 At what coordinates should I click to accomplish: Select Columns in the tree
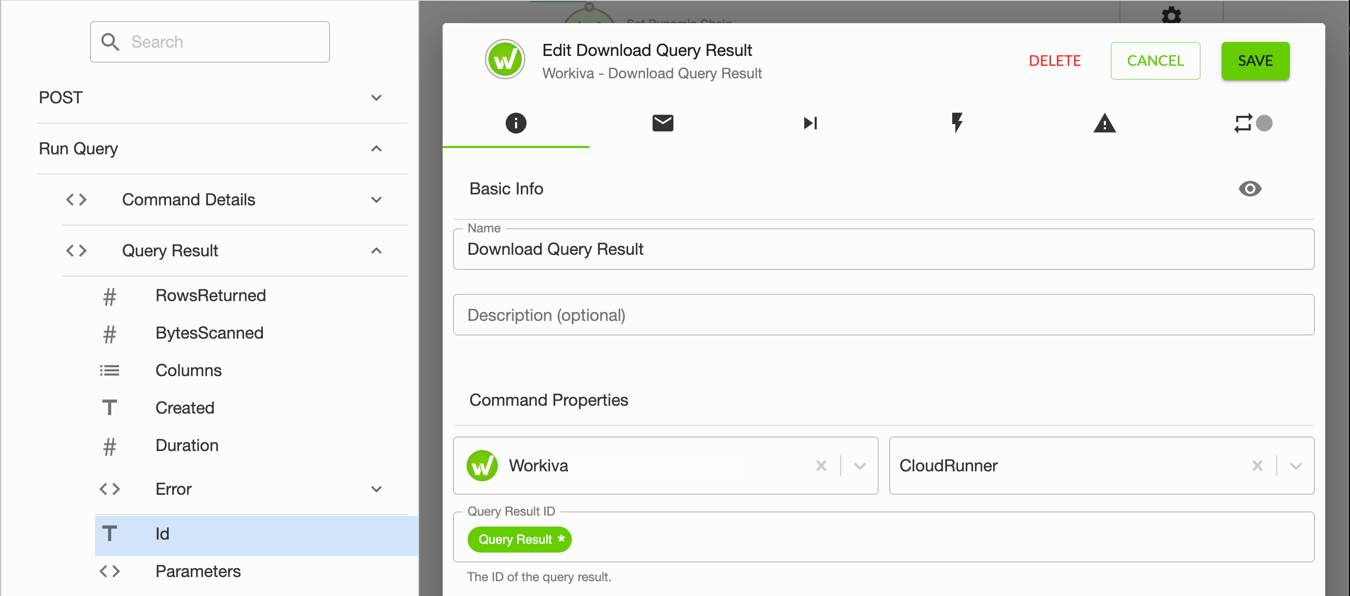(x=189, y=370)
